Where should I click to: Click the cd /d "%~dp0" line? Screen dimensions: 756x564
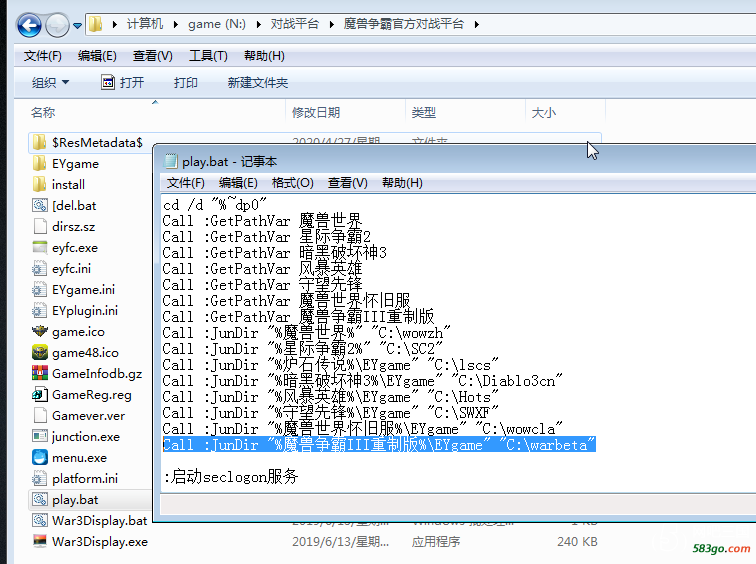[x=215, y=205]
